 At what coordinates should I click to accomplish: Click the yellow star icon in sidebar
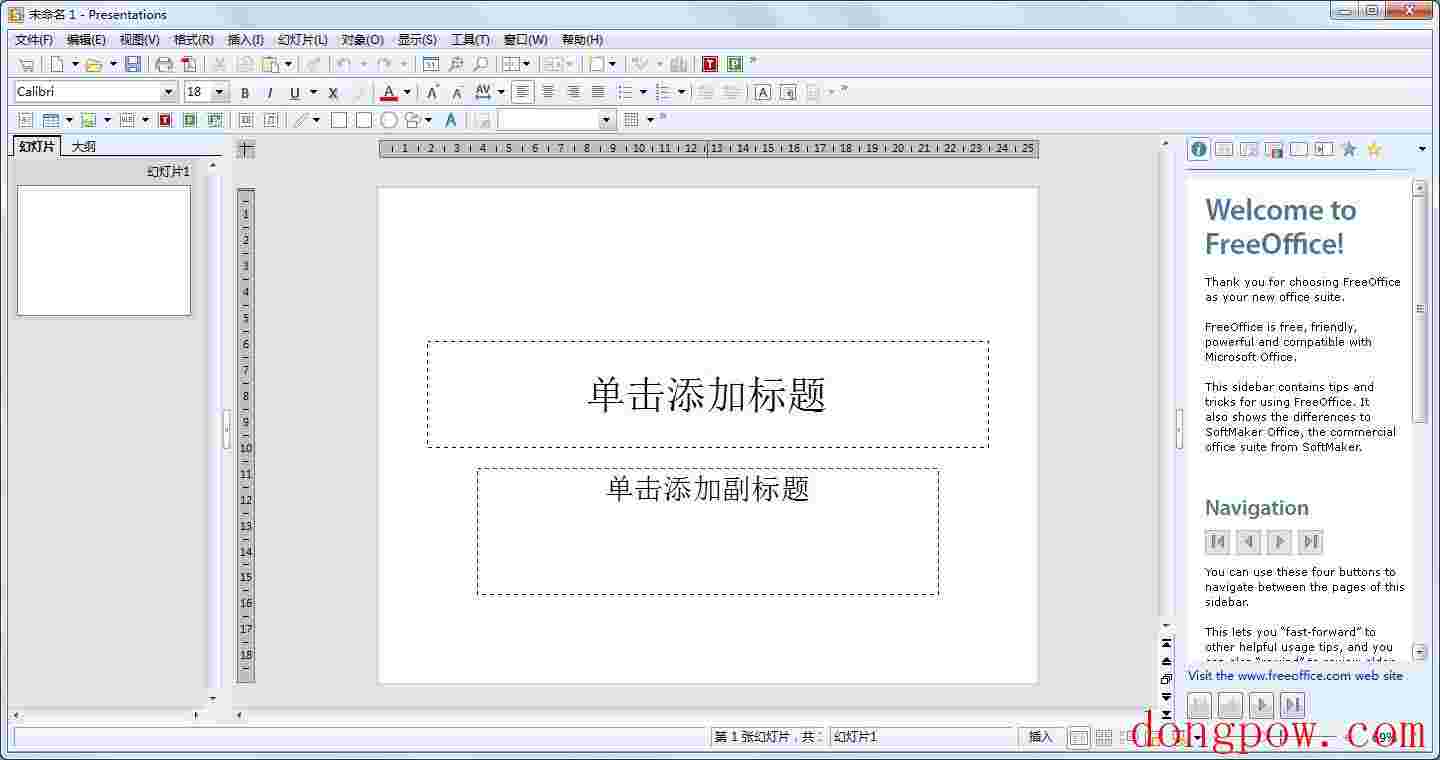(1374, 149)
